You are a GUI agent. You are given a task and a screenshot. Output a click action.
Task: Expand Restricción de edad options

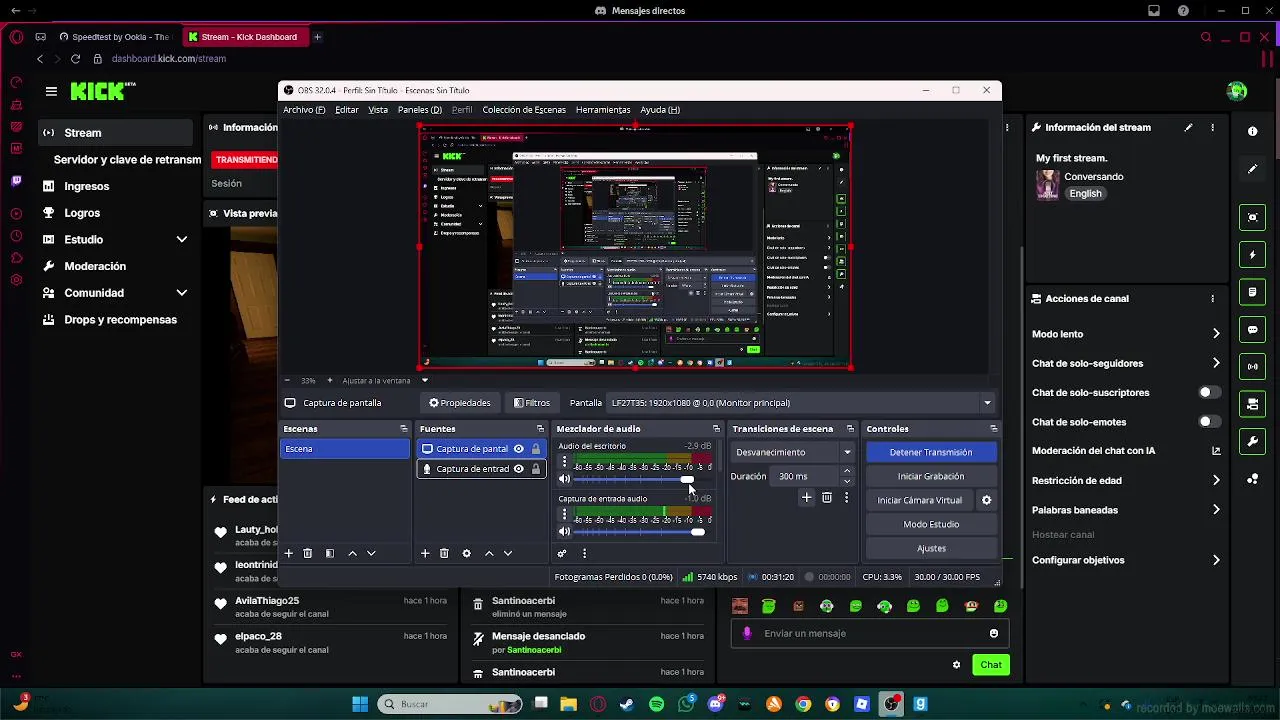coord(1216,481)
